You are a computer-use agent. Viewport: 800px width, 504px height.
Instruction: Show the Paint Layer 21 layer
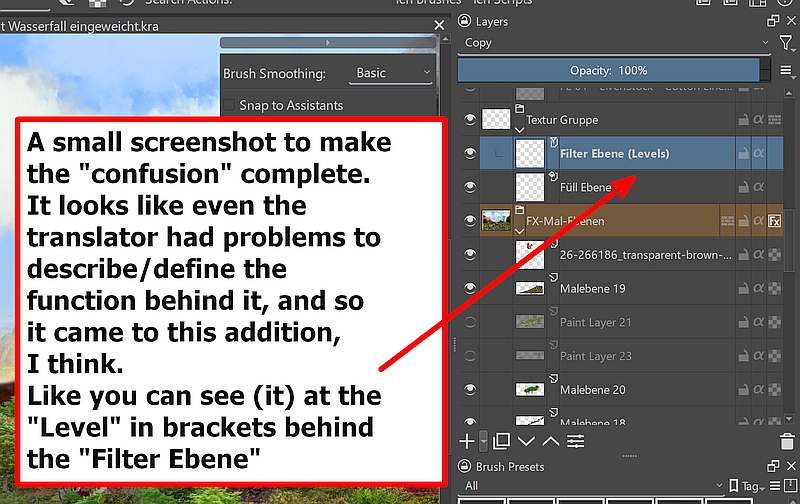coord(470,322)
